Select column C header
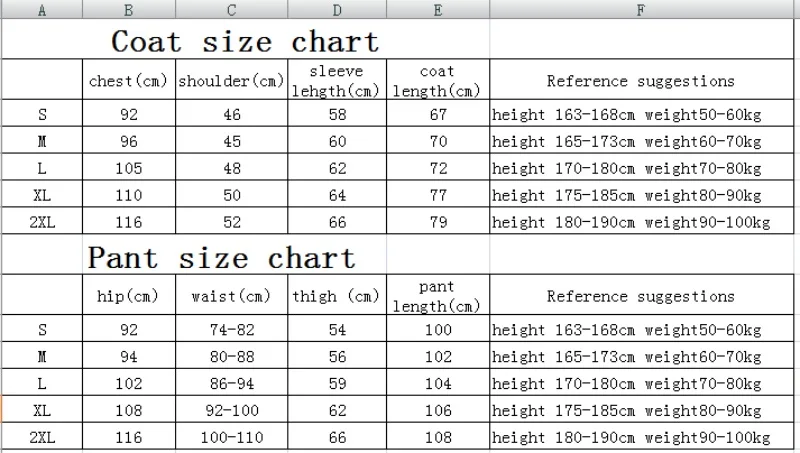Image resolution: width=800 pixels, height=453 pixels. pyautogui.click(x=232, y=11)
